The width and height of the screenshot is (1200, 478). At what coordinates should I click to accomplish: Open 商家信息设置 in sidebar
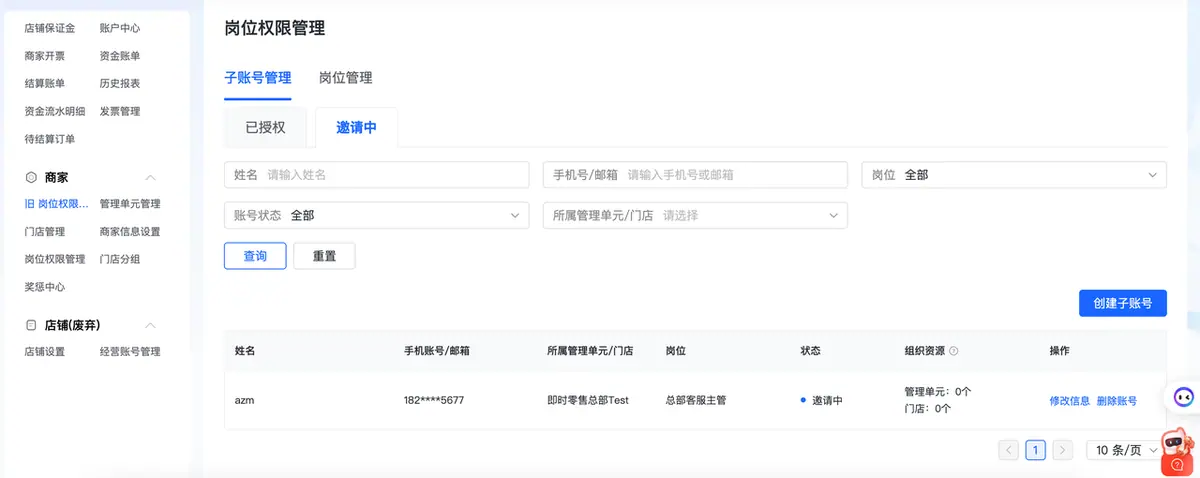(130, 232)
